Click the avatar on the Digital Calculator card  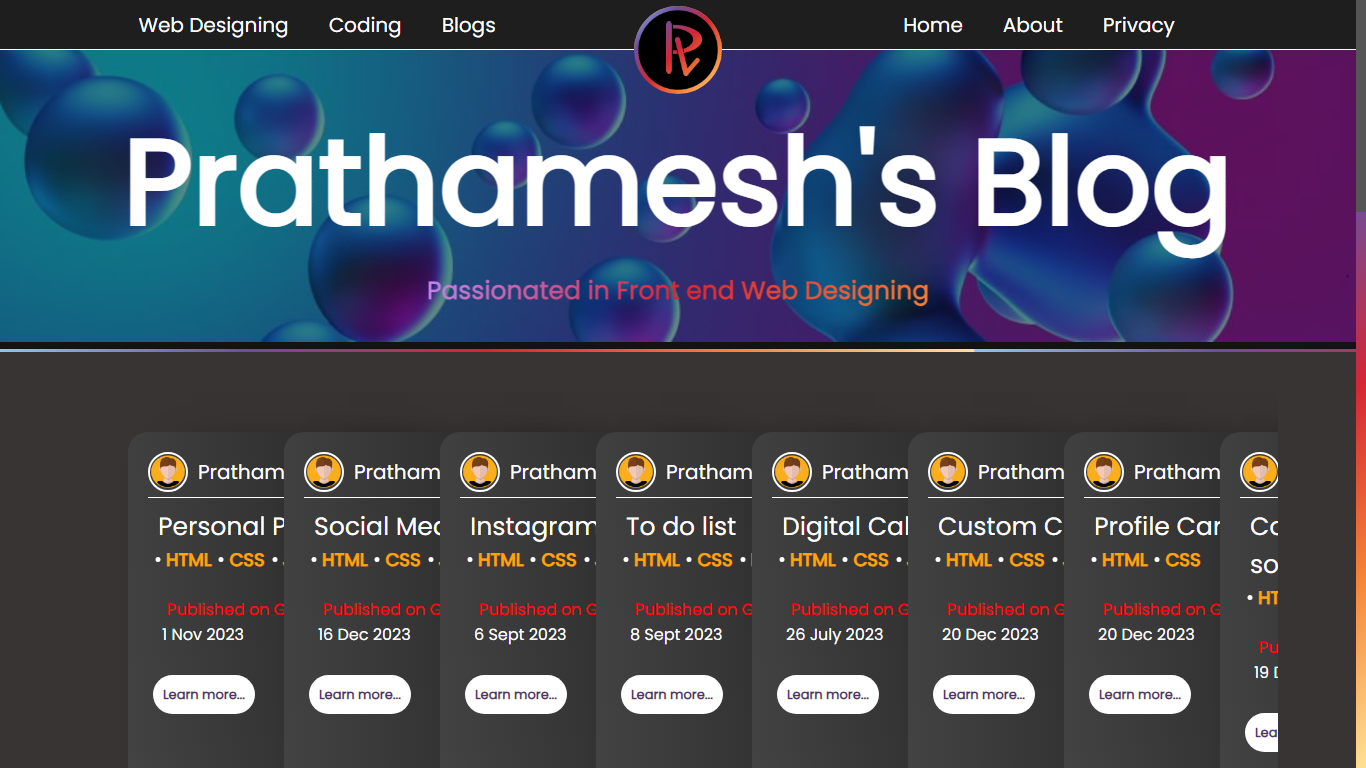[x=792, y=472]
